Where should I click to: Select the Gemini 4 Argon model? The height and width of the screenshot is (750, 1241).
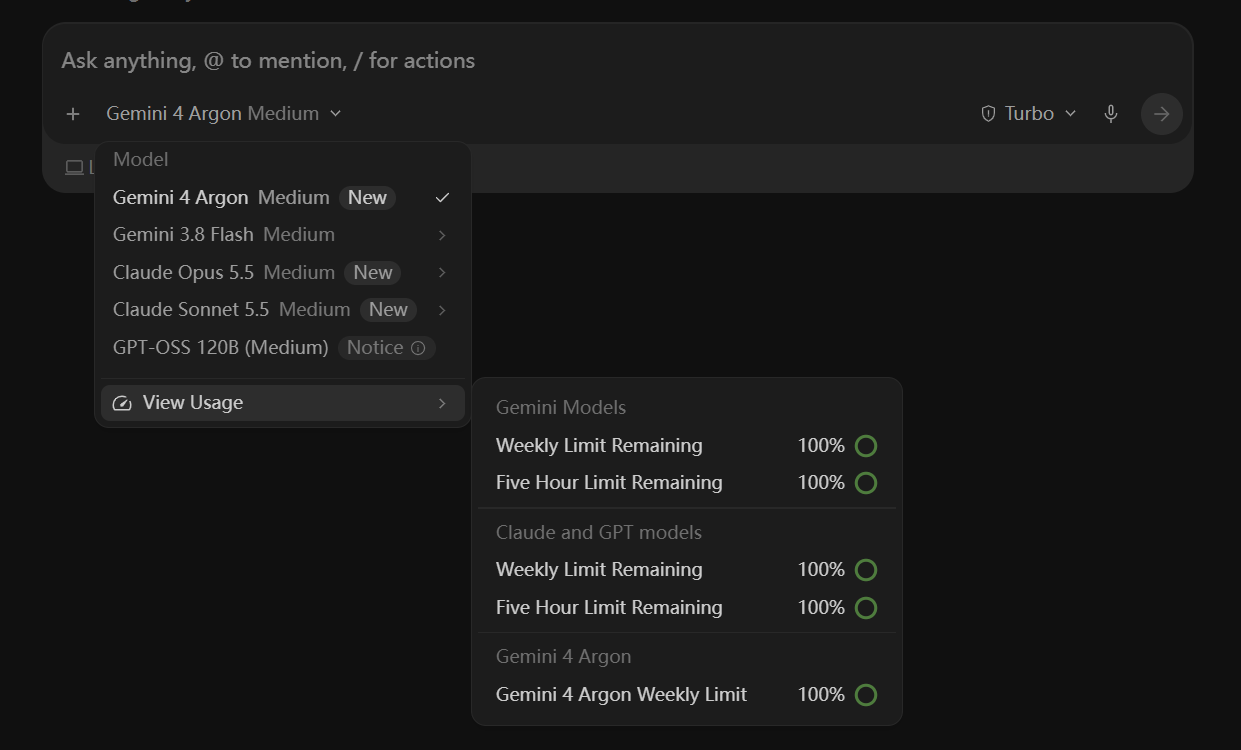(x=283, y=198)
